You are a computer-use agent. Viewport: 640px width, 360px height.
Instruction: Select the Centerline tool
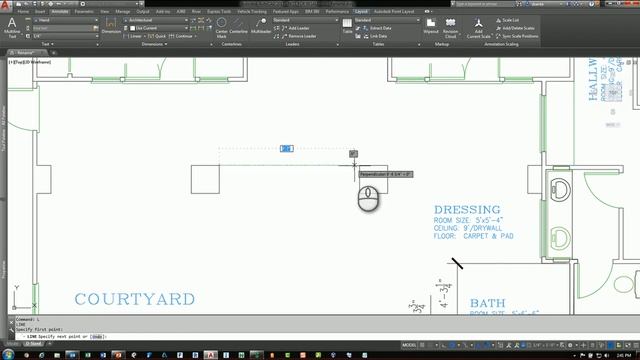point(238,26)
